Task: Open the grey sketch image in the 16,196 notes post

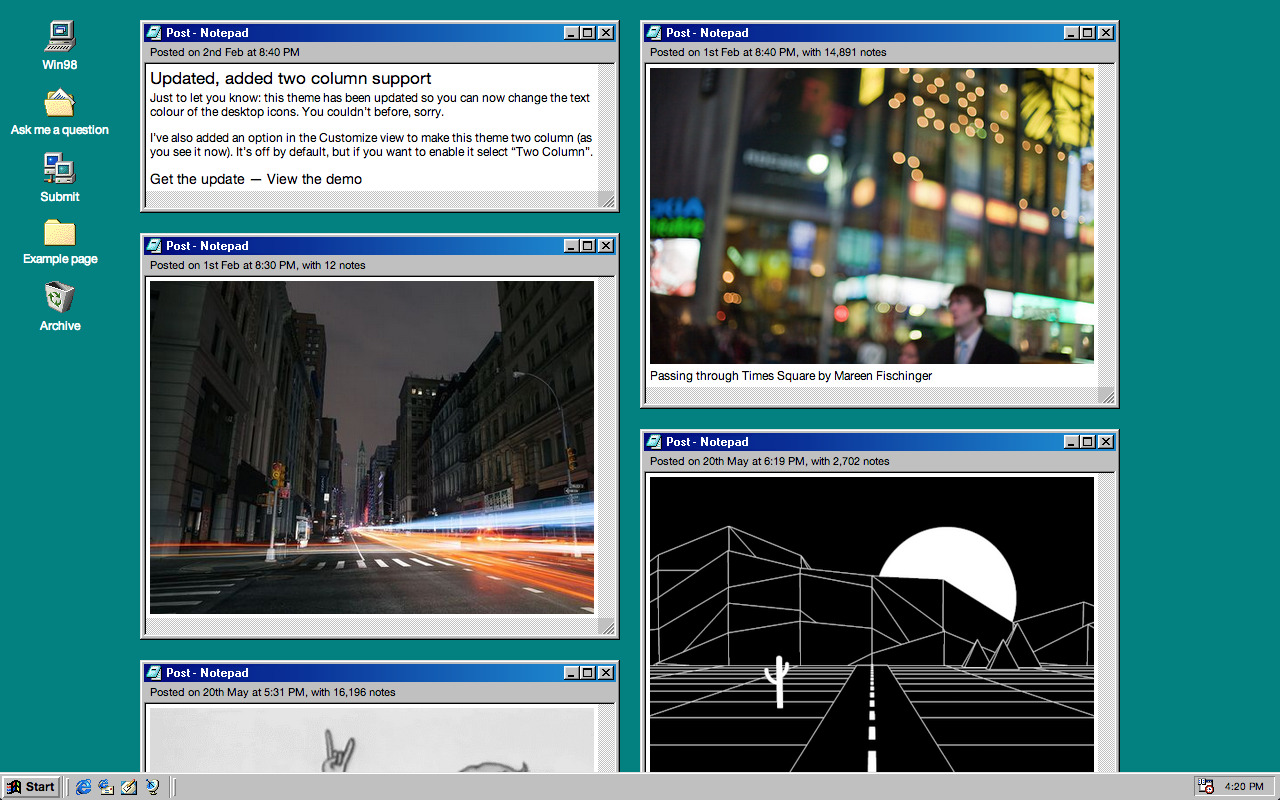Action: click(372, 740)
